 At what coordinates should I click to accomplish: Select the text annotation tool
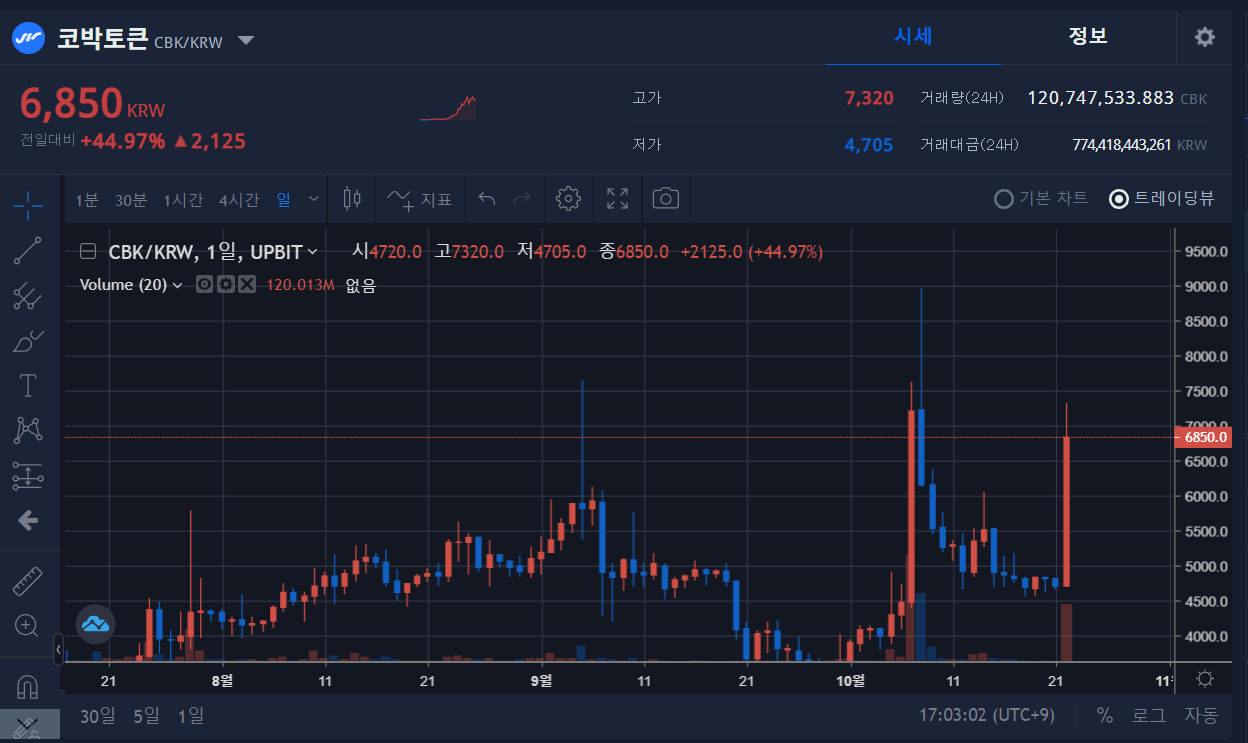[x=28, y=386]
